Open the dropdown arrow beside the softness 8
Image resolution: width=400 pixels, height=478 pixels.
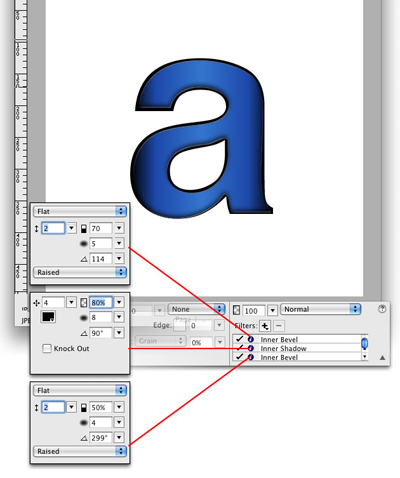119,317
